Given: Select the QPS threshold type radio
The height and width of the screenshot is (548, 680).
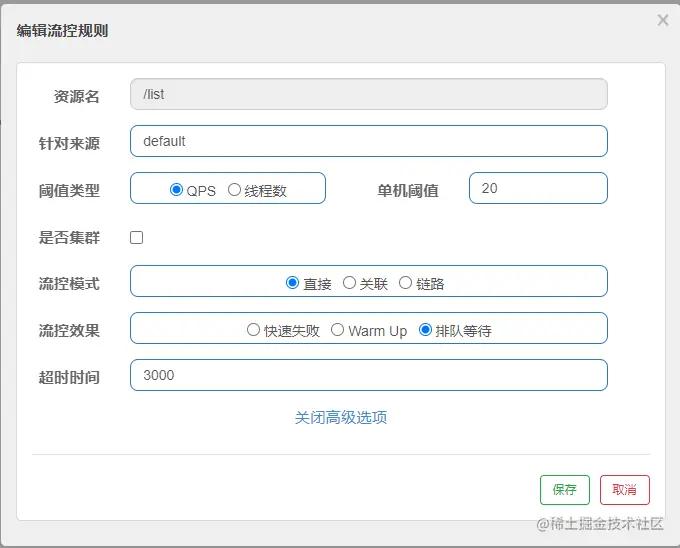Looking at the screenshot, I should pos(176,189).
